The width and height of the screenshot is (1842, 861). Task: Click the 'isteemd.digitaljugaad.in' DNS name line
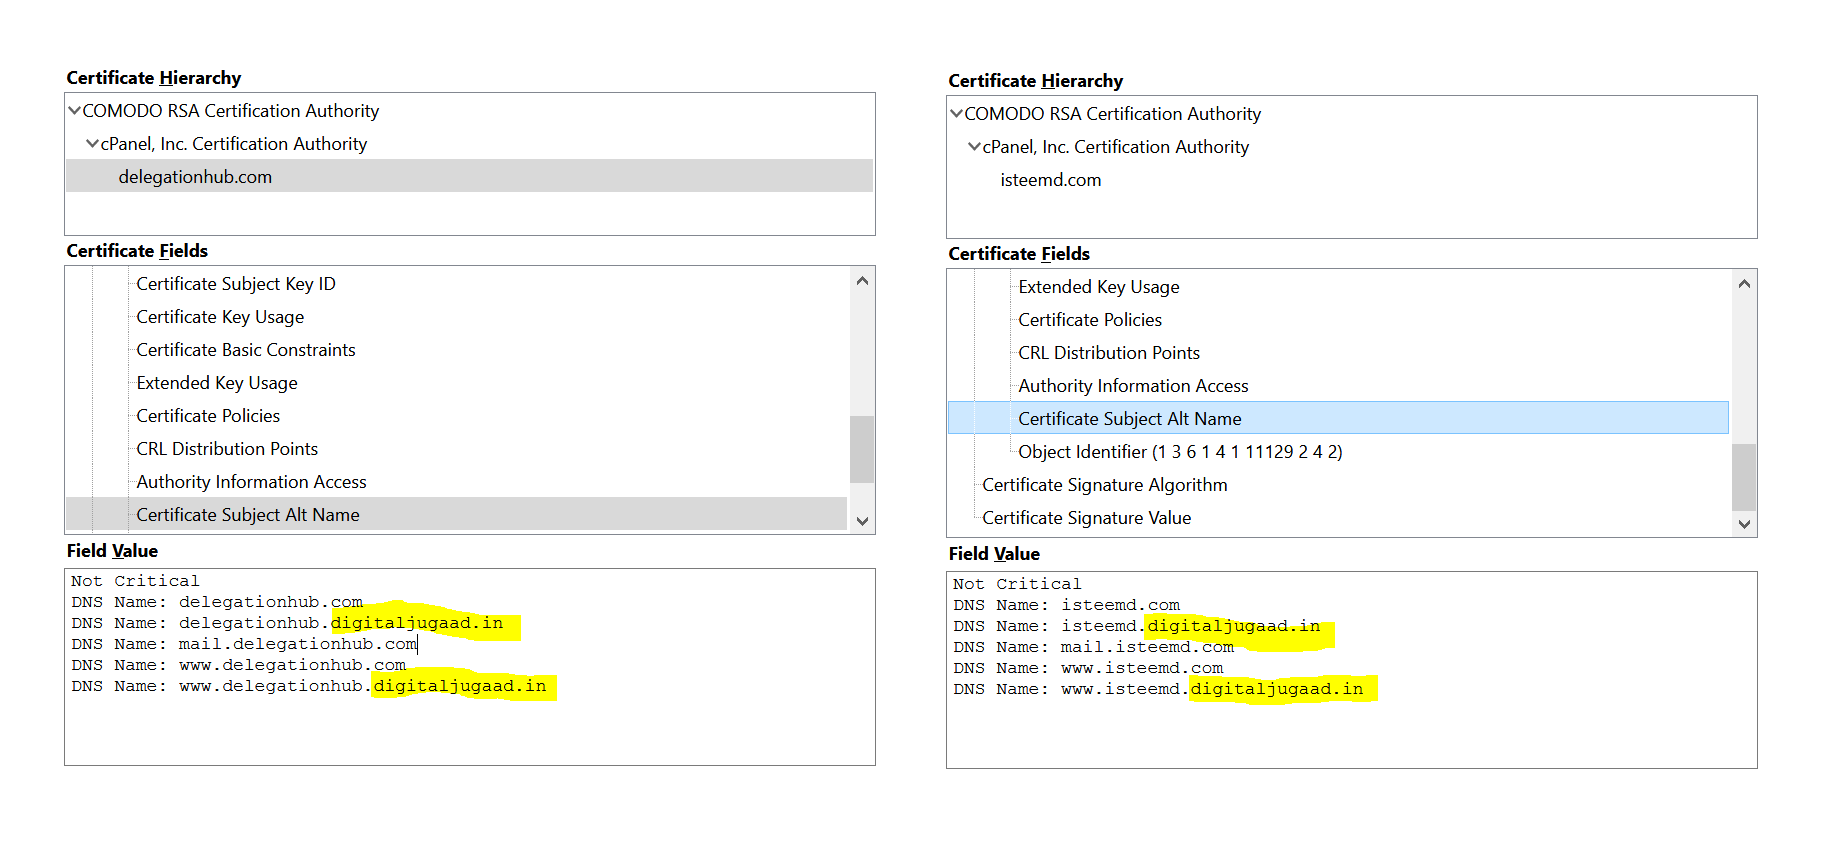point(1137,626)
